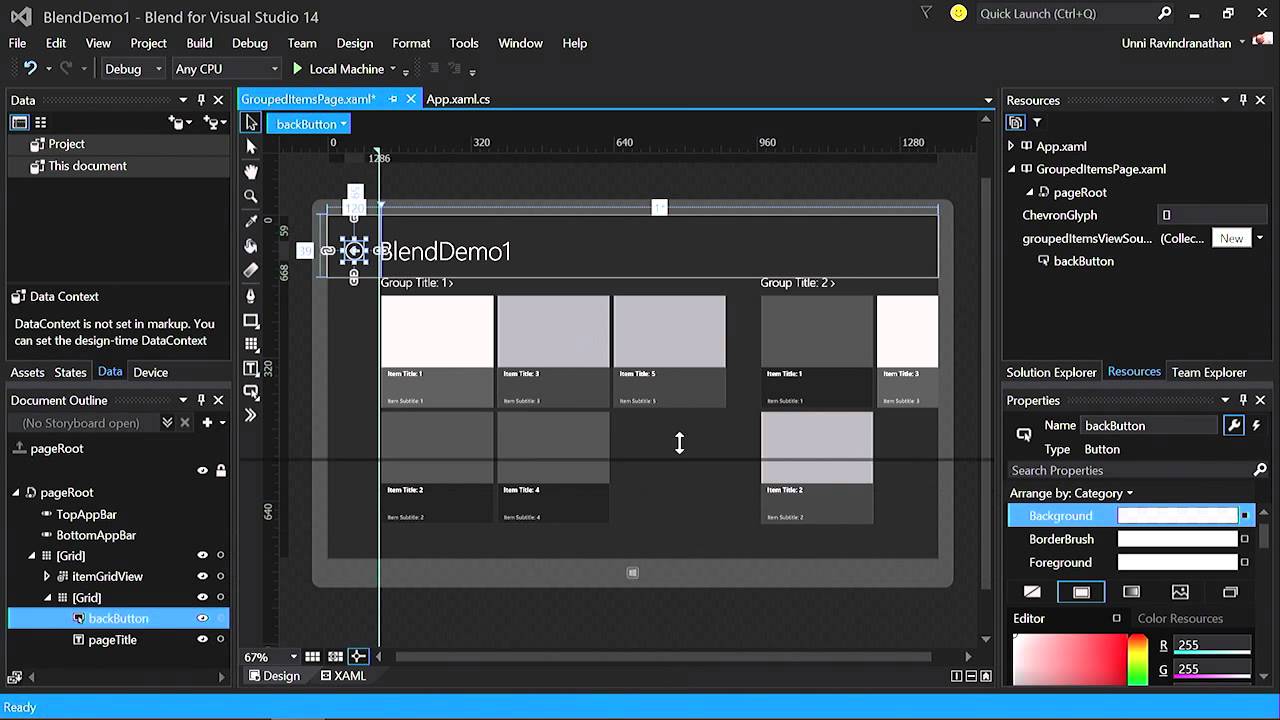Image resolution: width=1280 pixels, height=720 pixels.
Task: Close the storyboard with X icon
Action: pyautogui.click(x=185, y=423)
